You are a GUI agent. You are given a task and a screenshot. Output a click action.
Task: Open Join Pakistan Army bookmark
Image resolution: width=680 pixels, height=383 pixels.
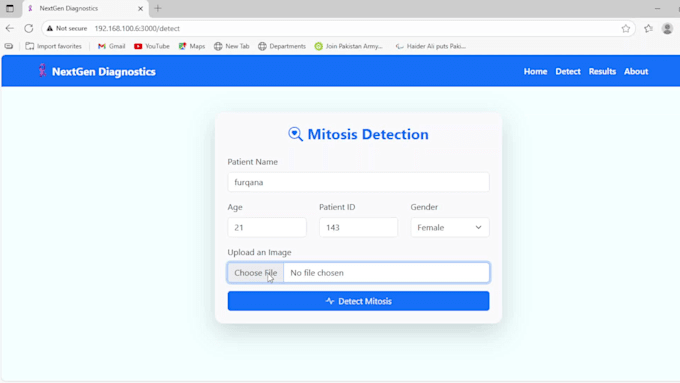pyautogui.click(x=349, y=46)
